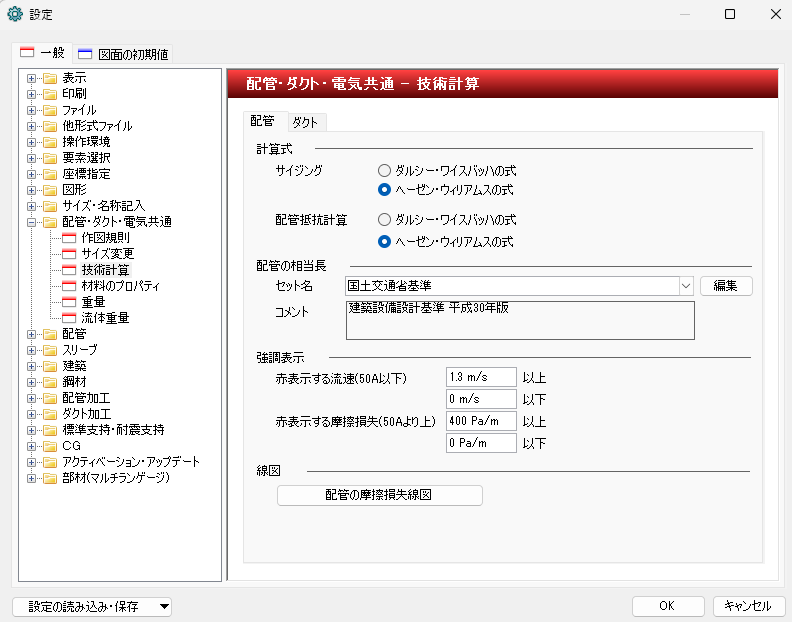Select ダルシー・ワイスバッハの式 for 配管抵抗計算

pos(384,219)
